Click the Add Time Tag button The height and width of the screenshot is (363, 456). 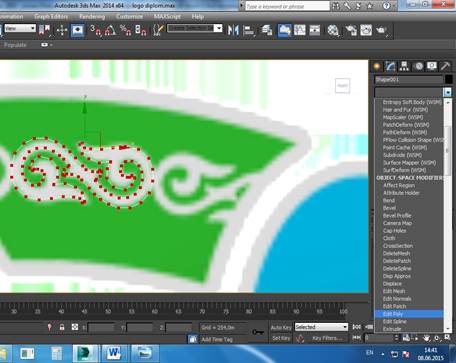tap(217, 340)
